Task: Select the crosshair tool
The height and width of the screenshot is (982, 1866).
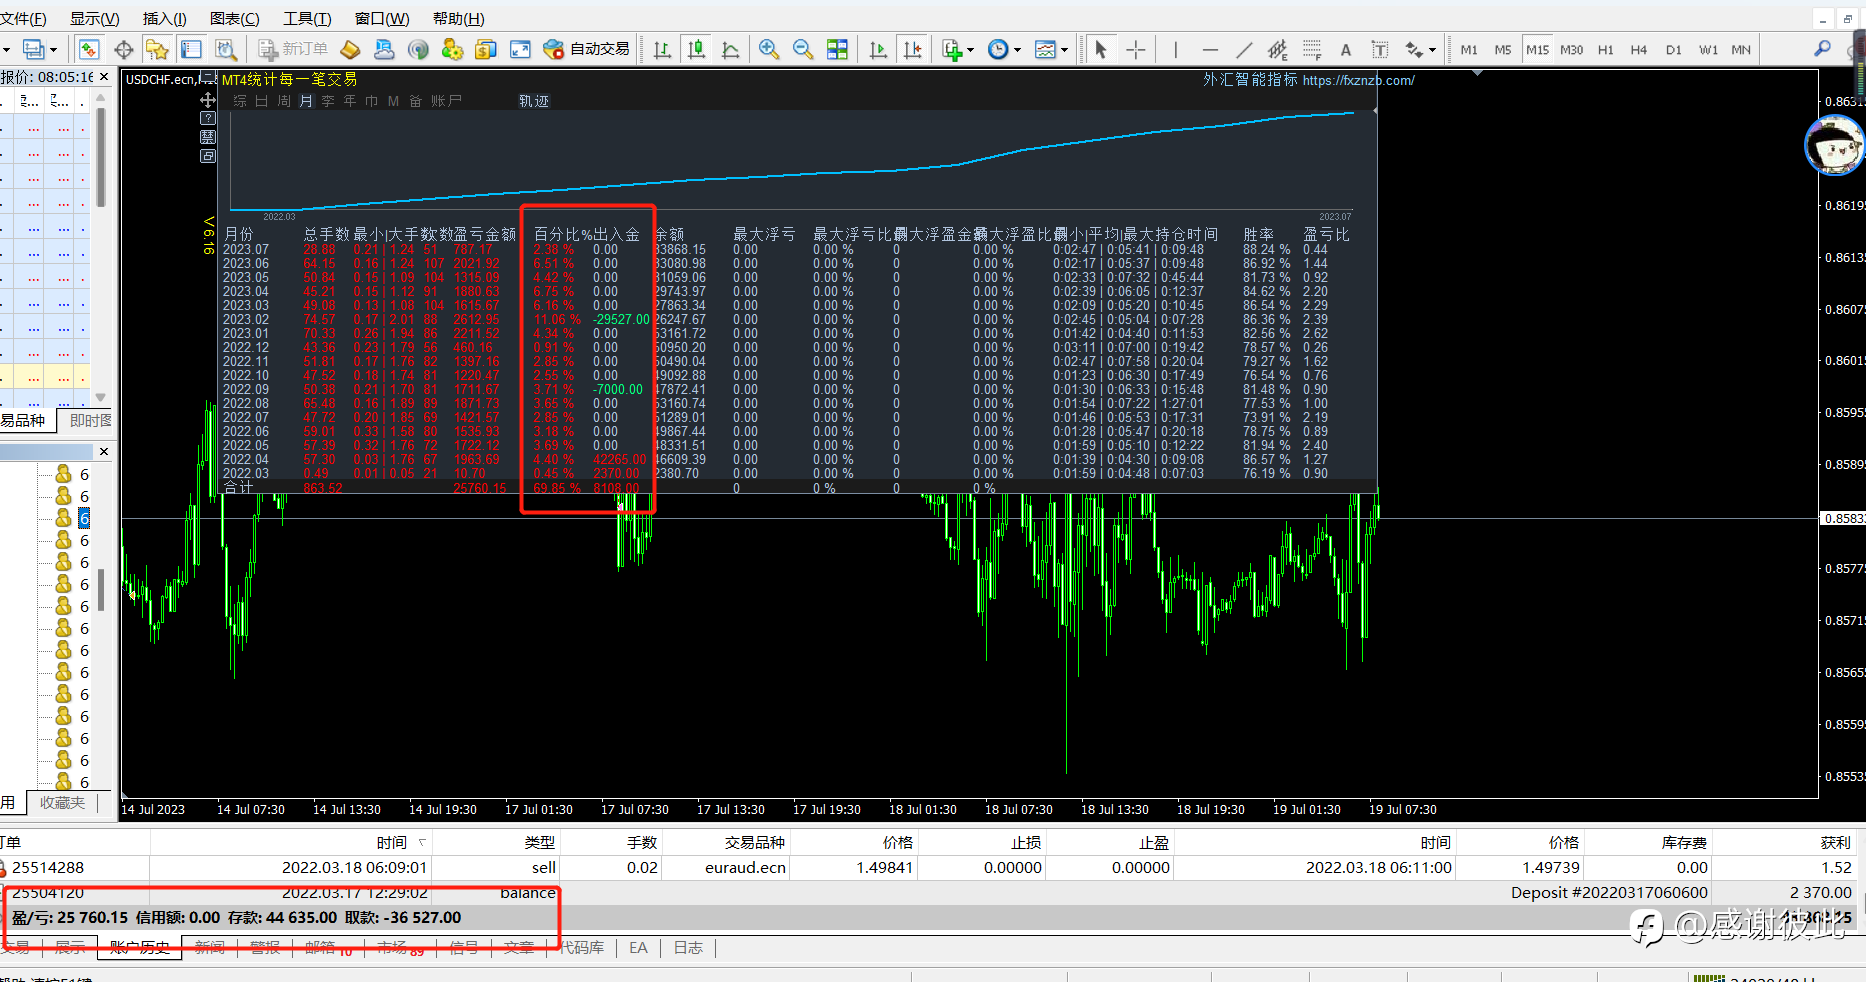Action: point(1136,49)
